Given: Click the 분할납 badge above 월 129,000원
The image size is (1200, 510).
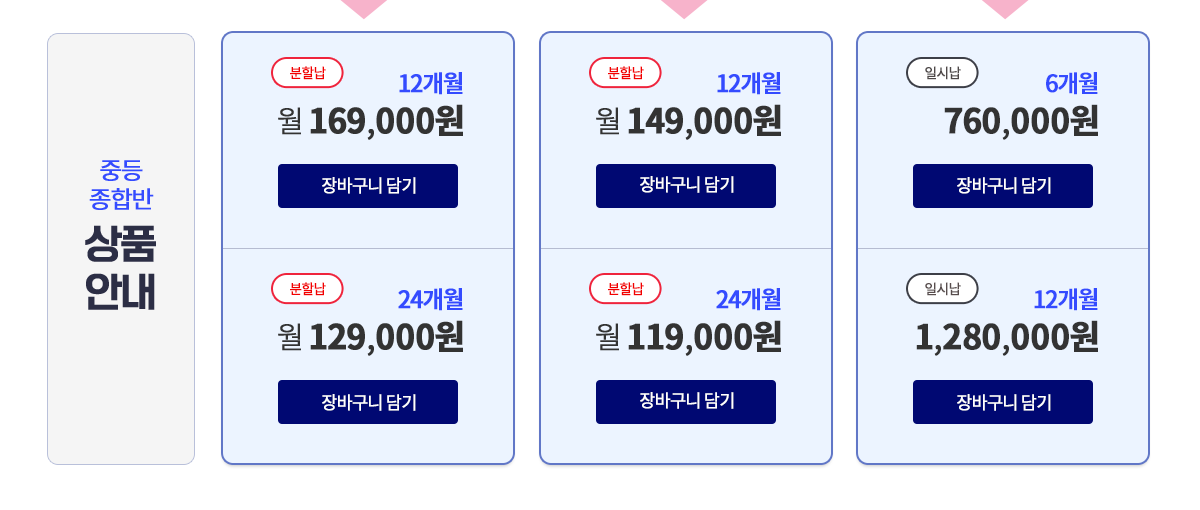Looking at the screenshot, I should pos(307,289).
